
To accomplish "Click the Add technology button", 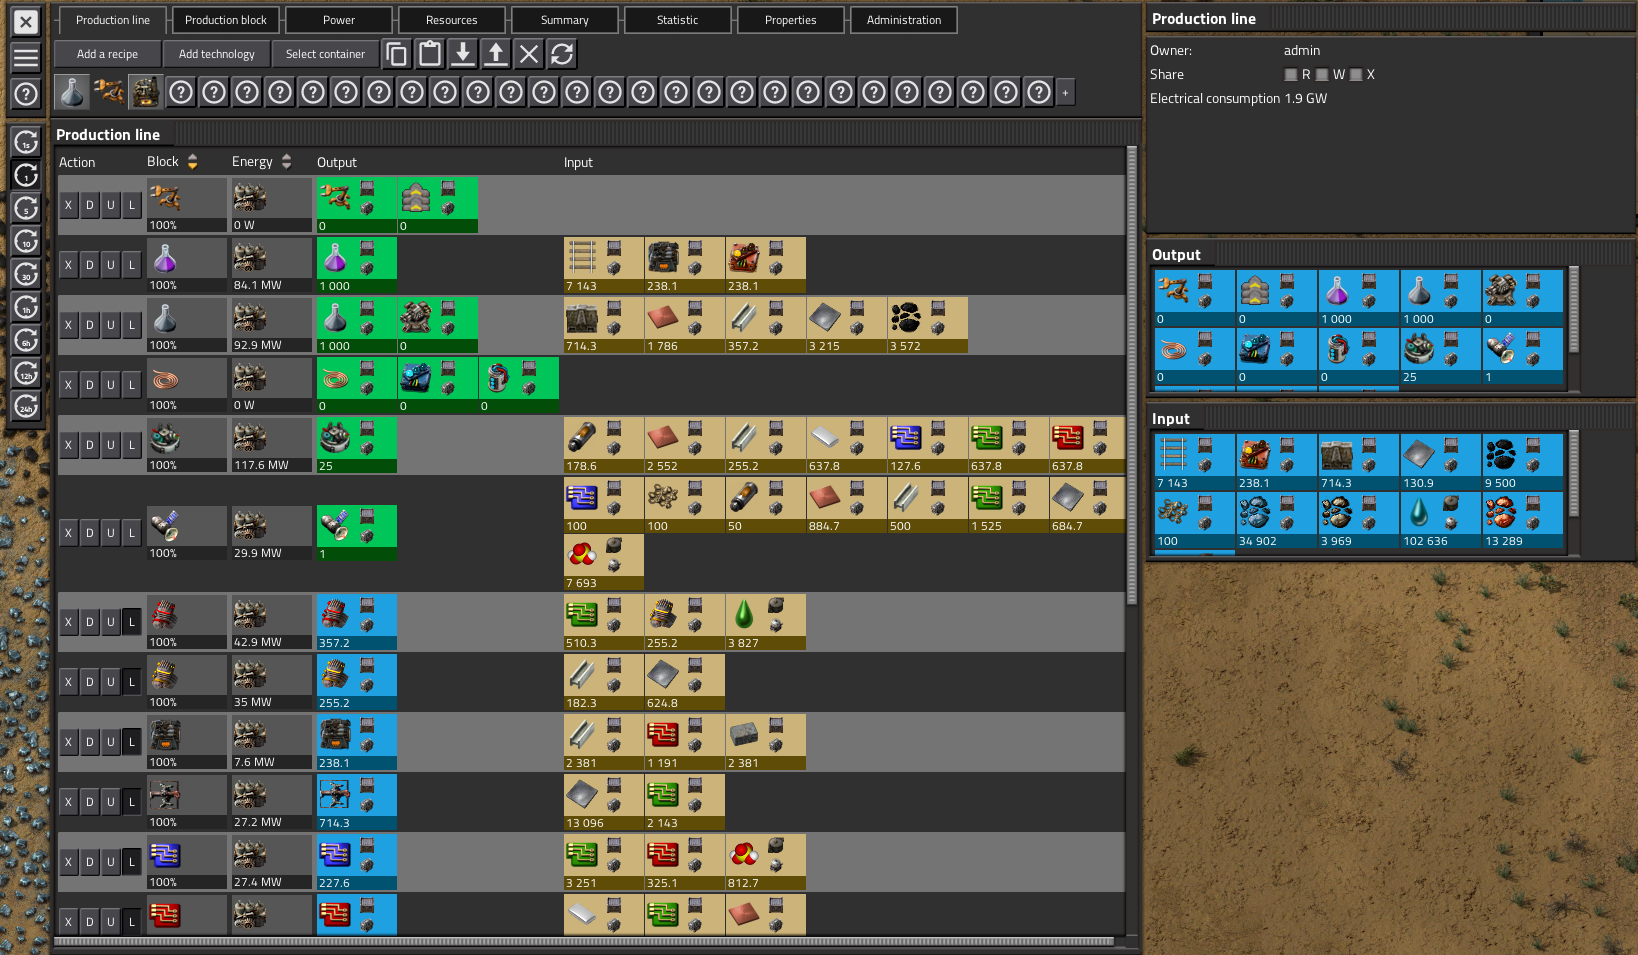I will point(216,54).
